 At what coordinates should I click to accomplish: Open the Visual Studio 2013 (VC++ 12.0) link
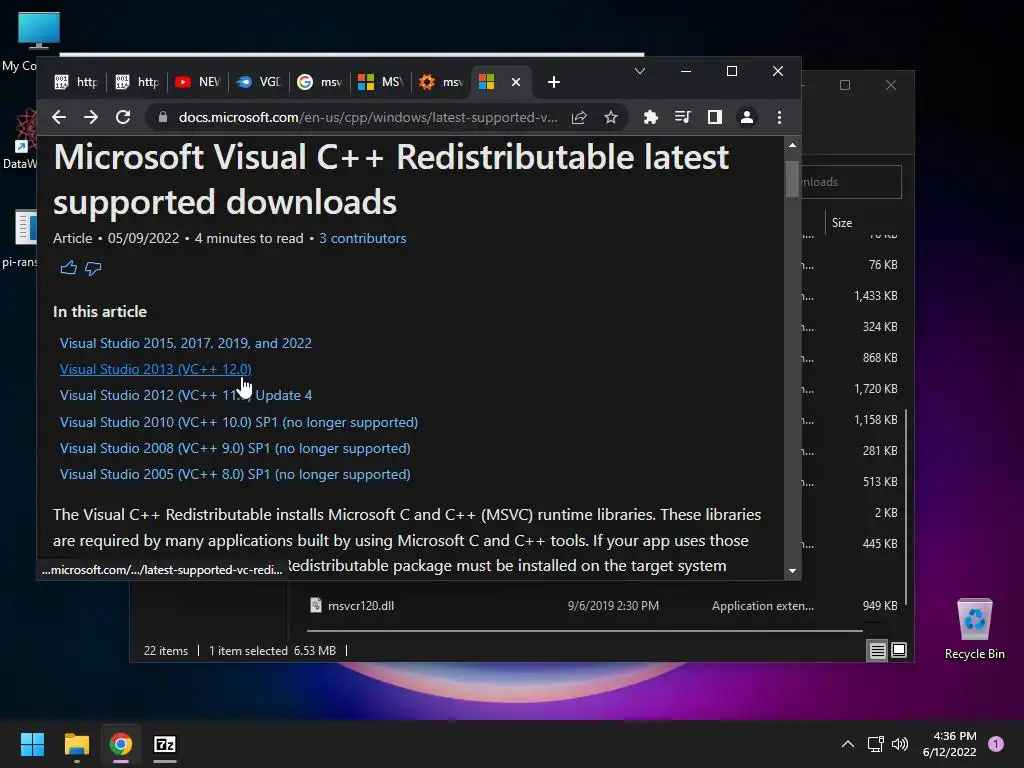[x=155, y=369]
